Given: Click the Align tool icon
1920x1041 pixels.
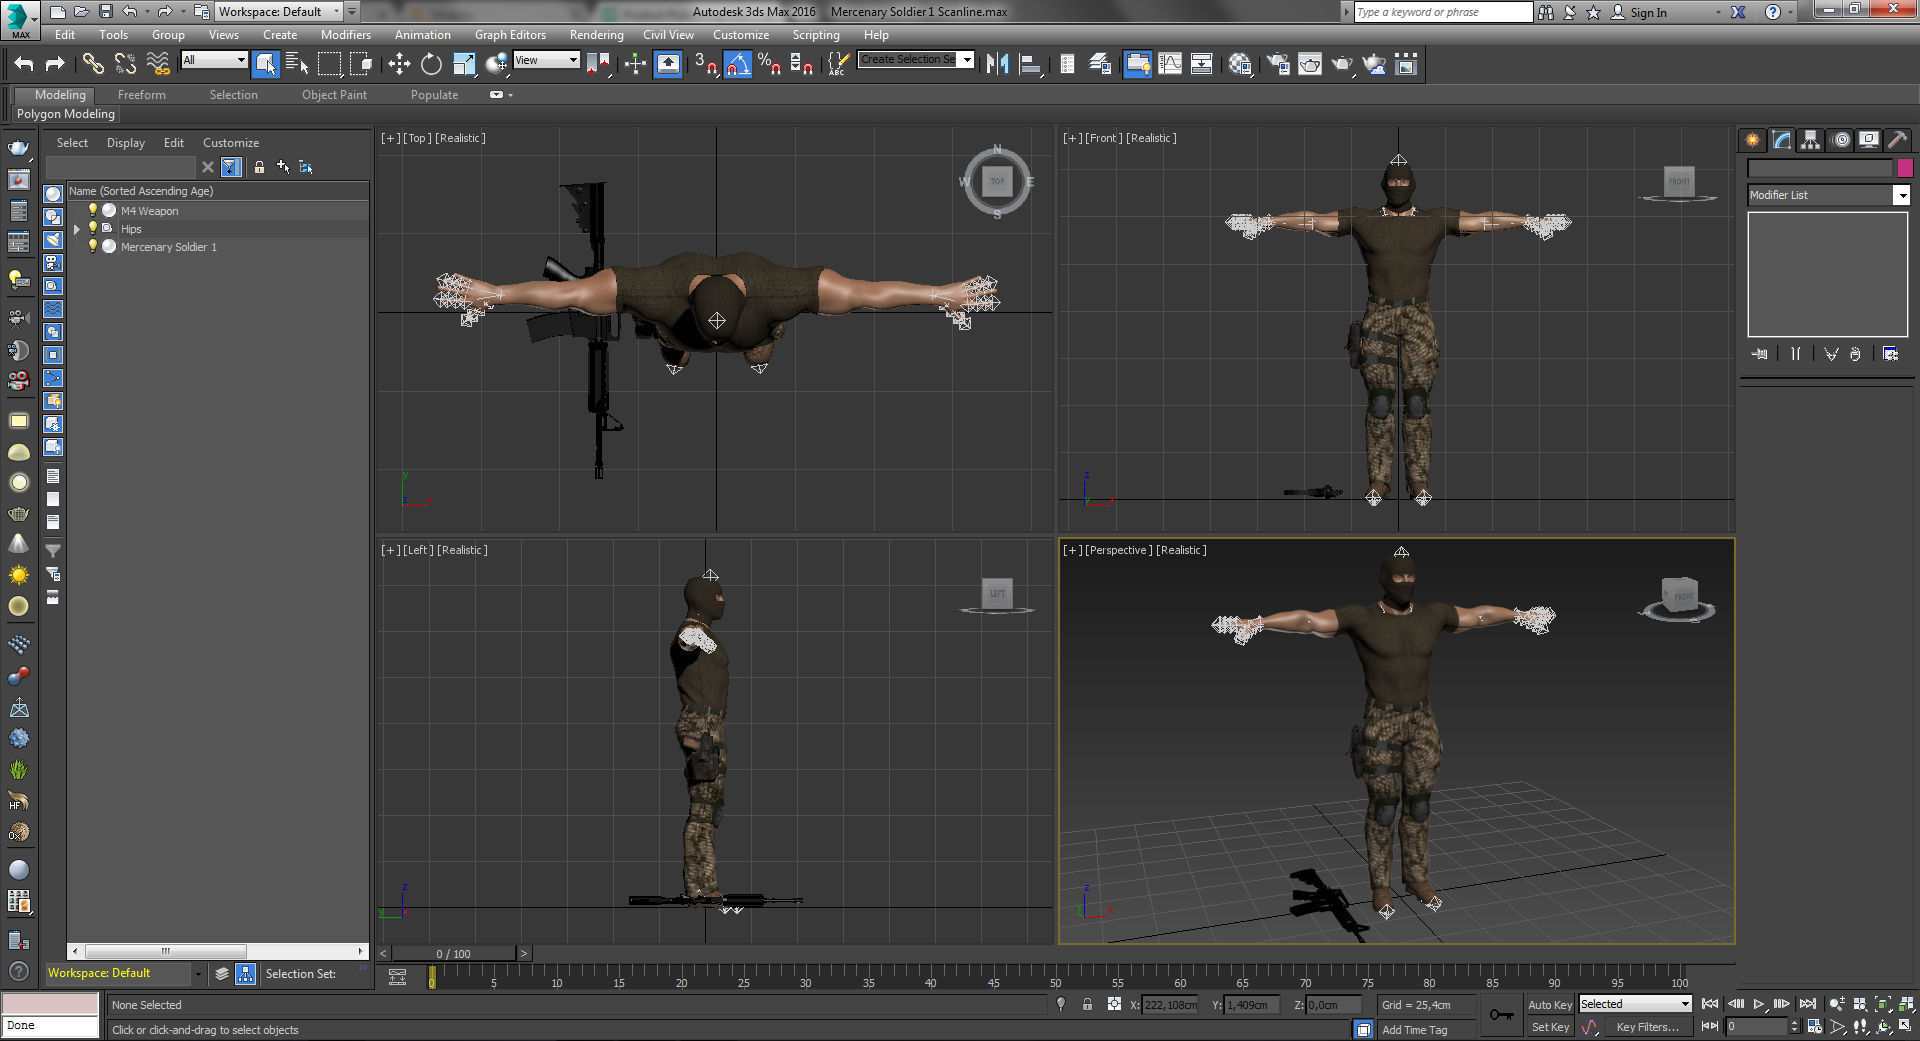Looking at the screenshot, I should [x=1030, y=64].
